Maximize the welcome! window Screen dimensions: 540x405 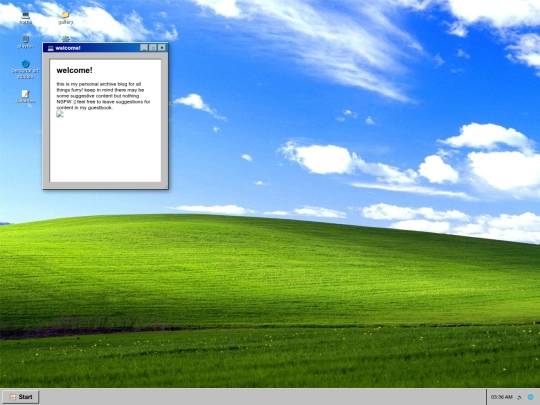pos(153,48)
